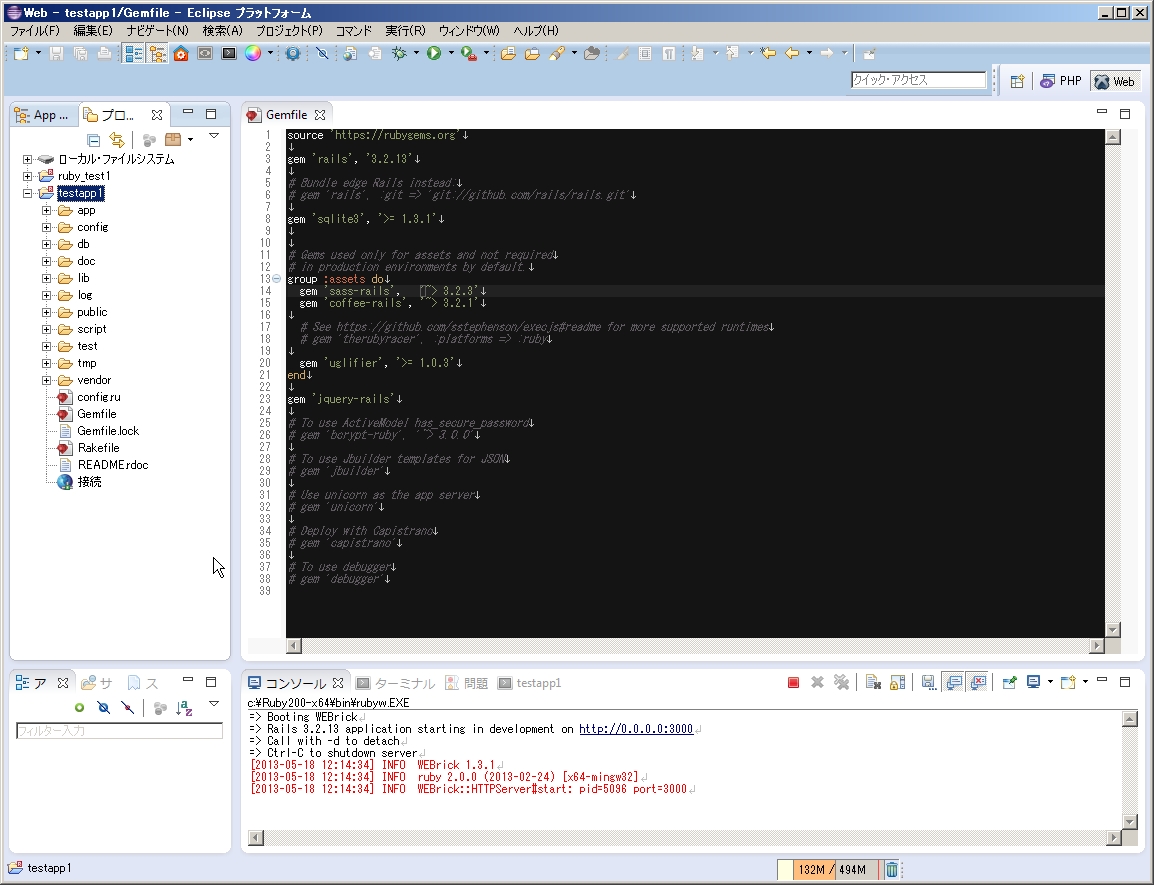
Task: Switch to the PHP perspective
Action: click(x=1061, y=81)
